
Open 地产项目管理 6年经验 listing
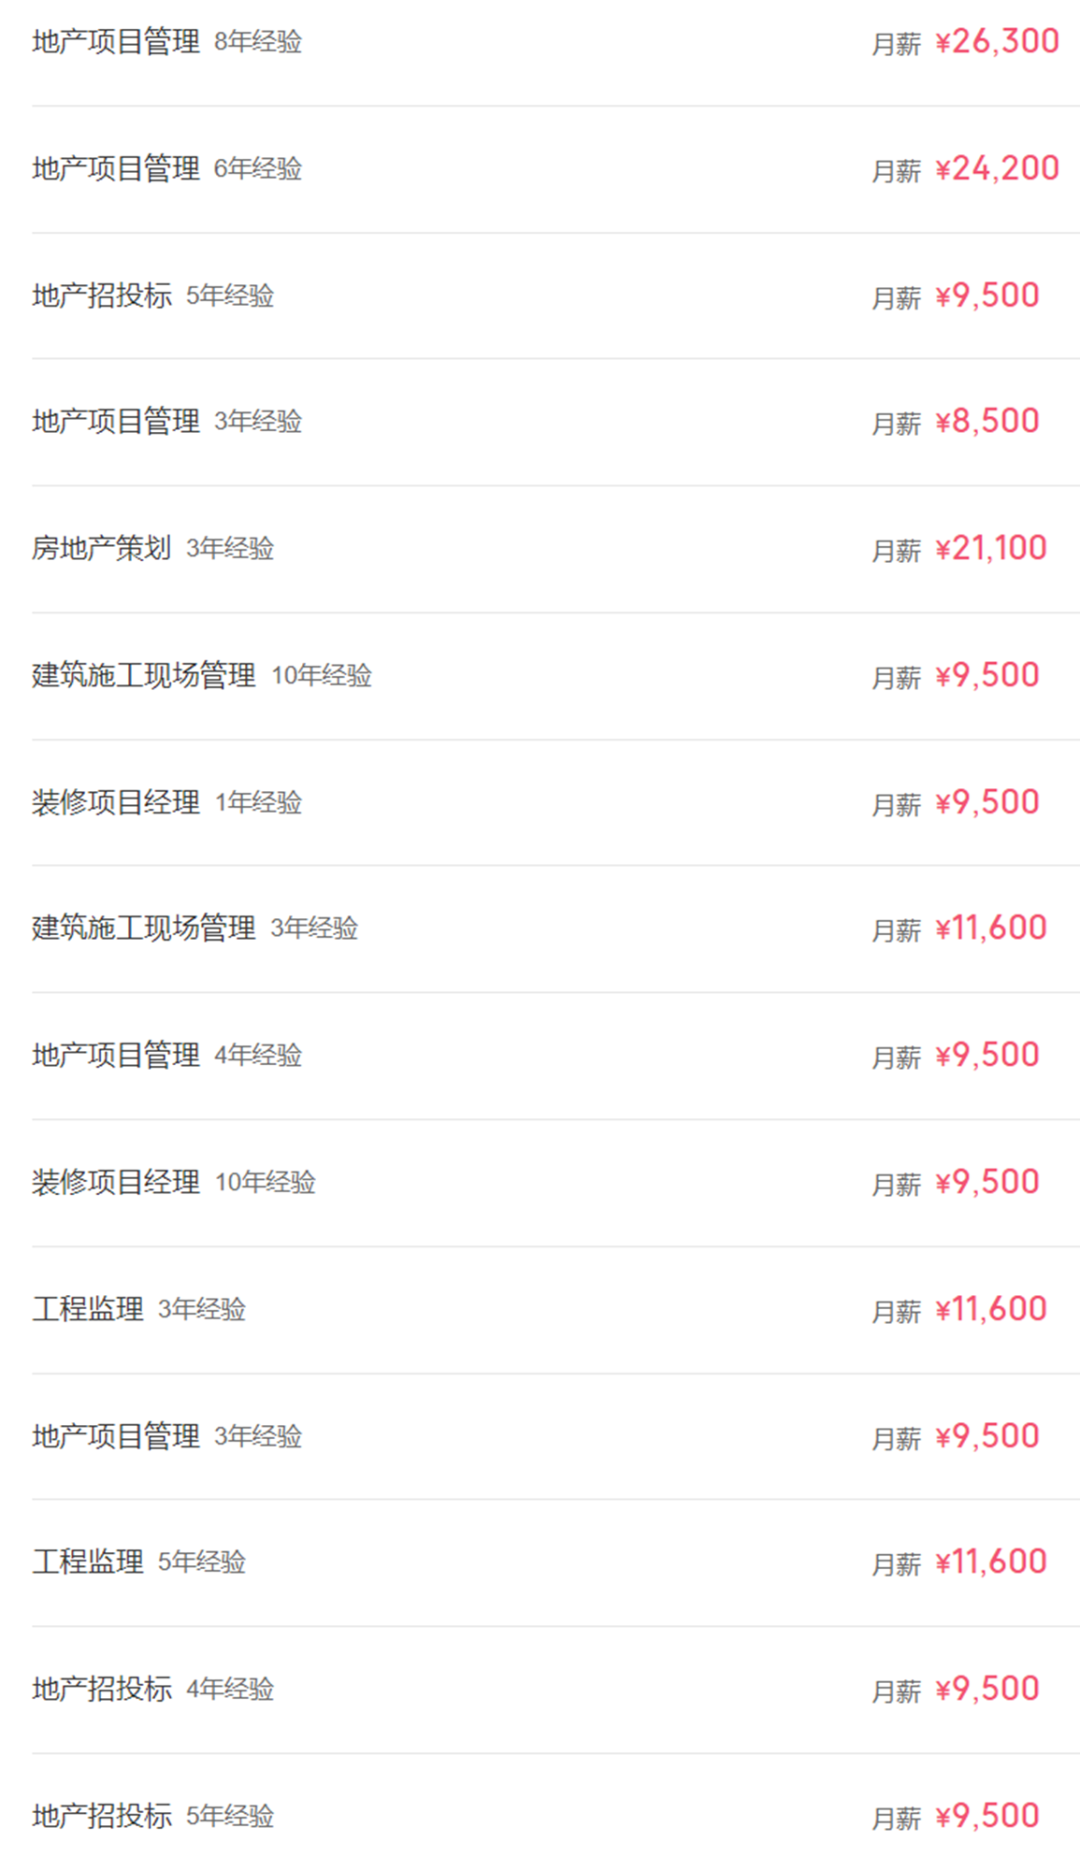point(555,169)
